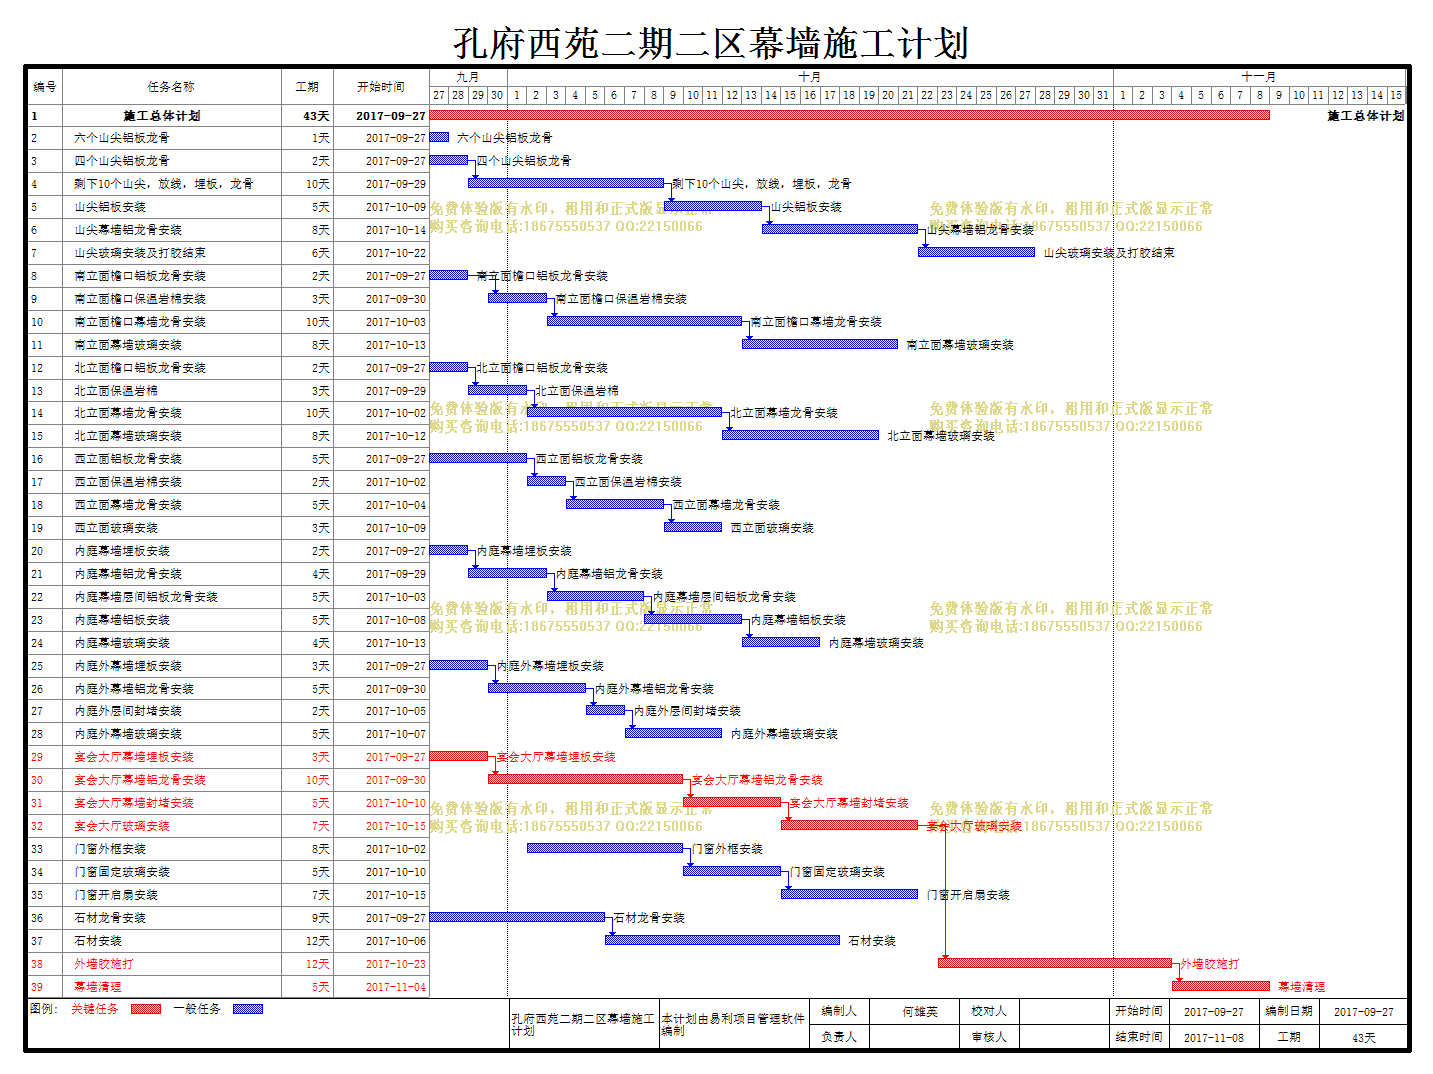
Task: Select the small project name text in the footer
Action: pyautogui.click(x=583, y=1024)
